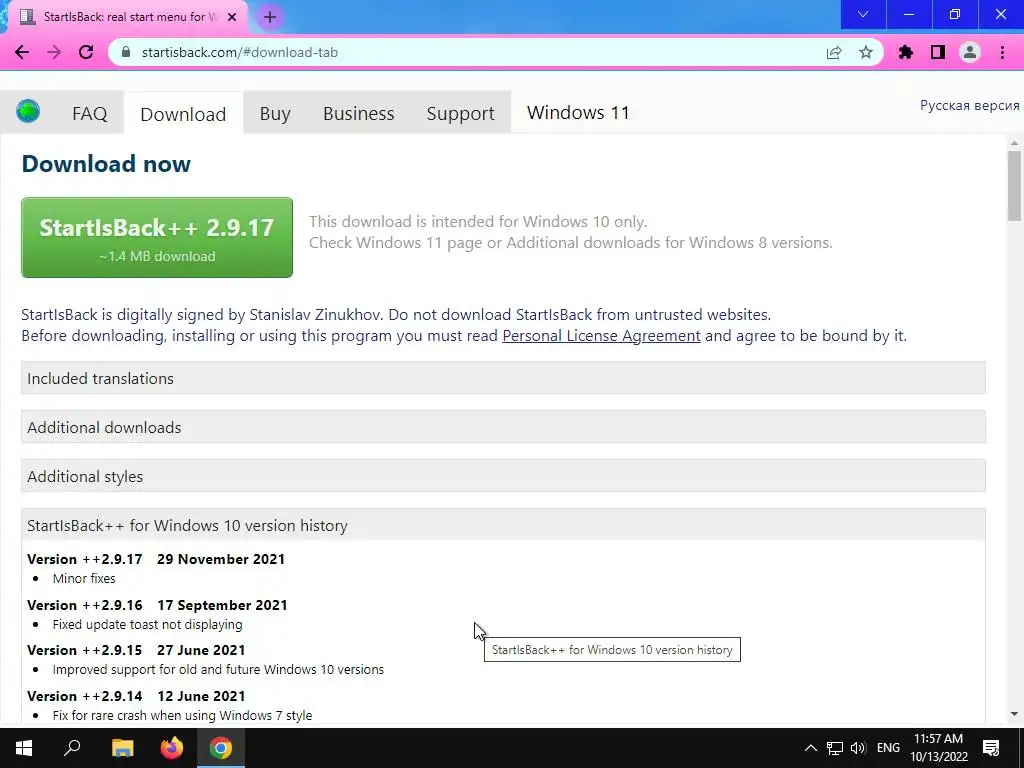The image size is (1024, 768).
Task: Click the scrollbar up arrow
Action: 1014,143
